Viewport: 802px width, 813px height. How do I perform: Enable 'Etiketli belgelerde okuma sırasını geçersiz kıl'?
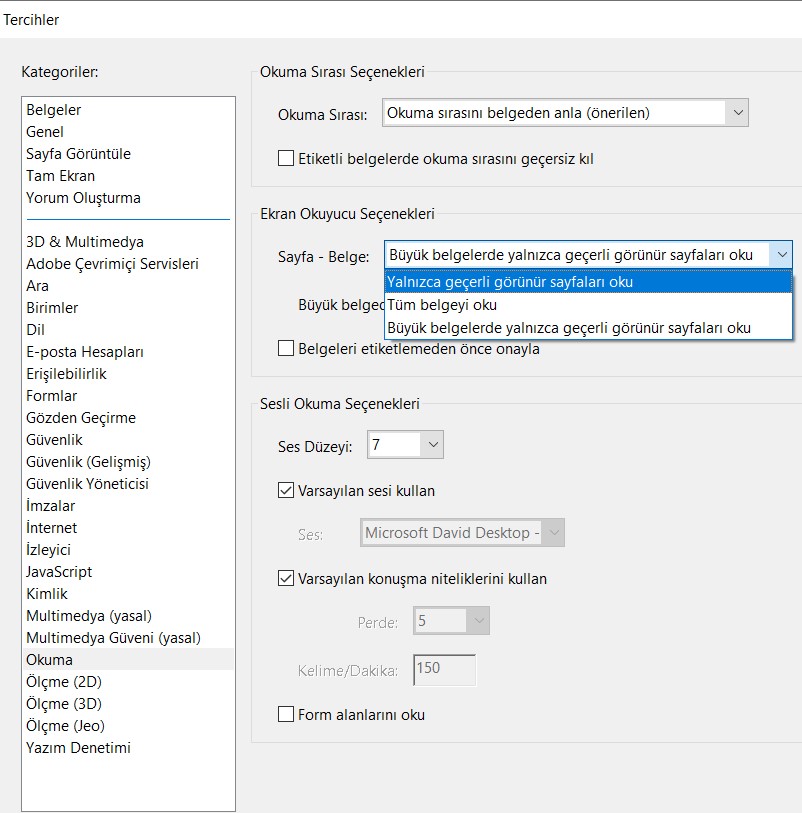(x=285, y=158)
